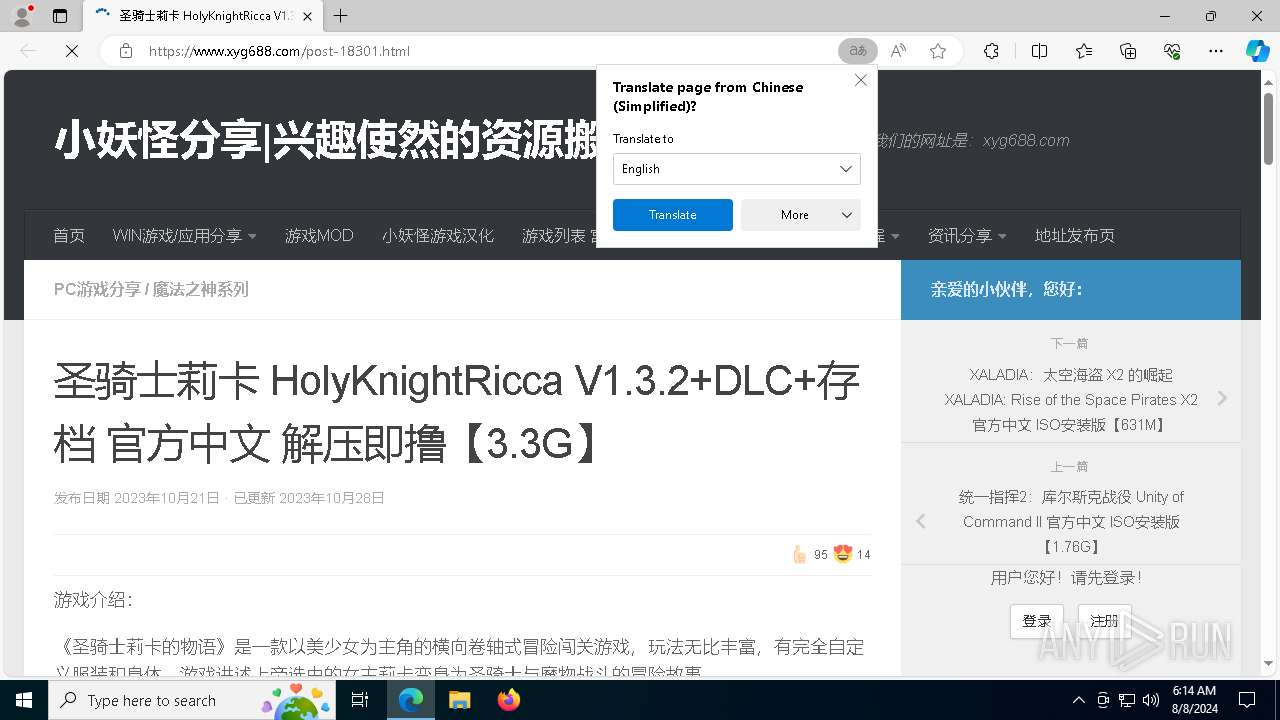Open a new tab with plus button
The image size is (1280, 720).
341,16
